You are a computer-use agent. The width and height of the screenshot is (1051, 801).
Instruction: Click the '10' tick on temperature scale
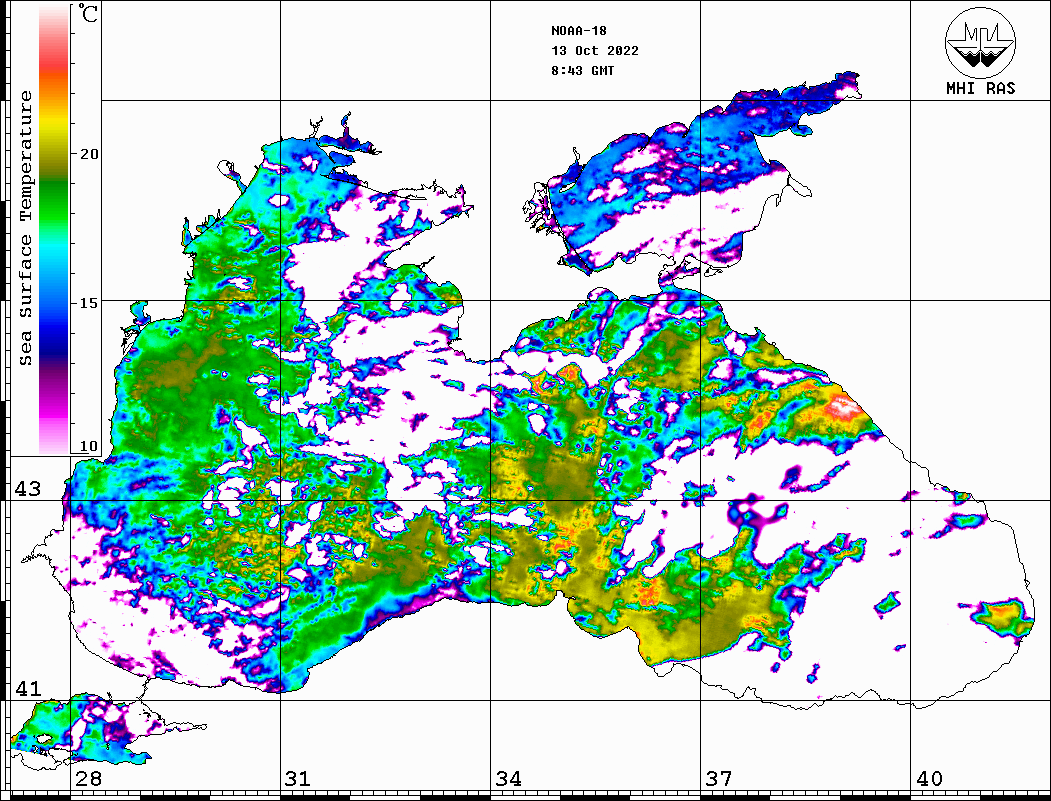coord(88,446)
